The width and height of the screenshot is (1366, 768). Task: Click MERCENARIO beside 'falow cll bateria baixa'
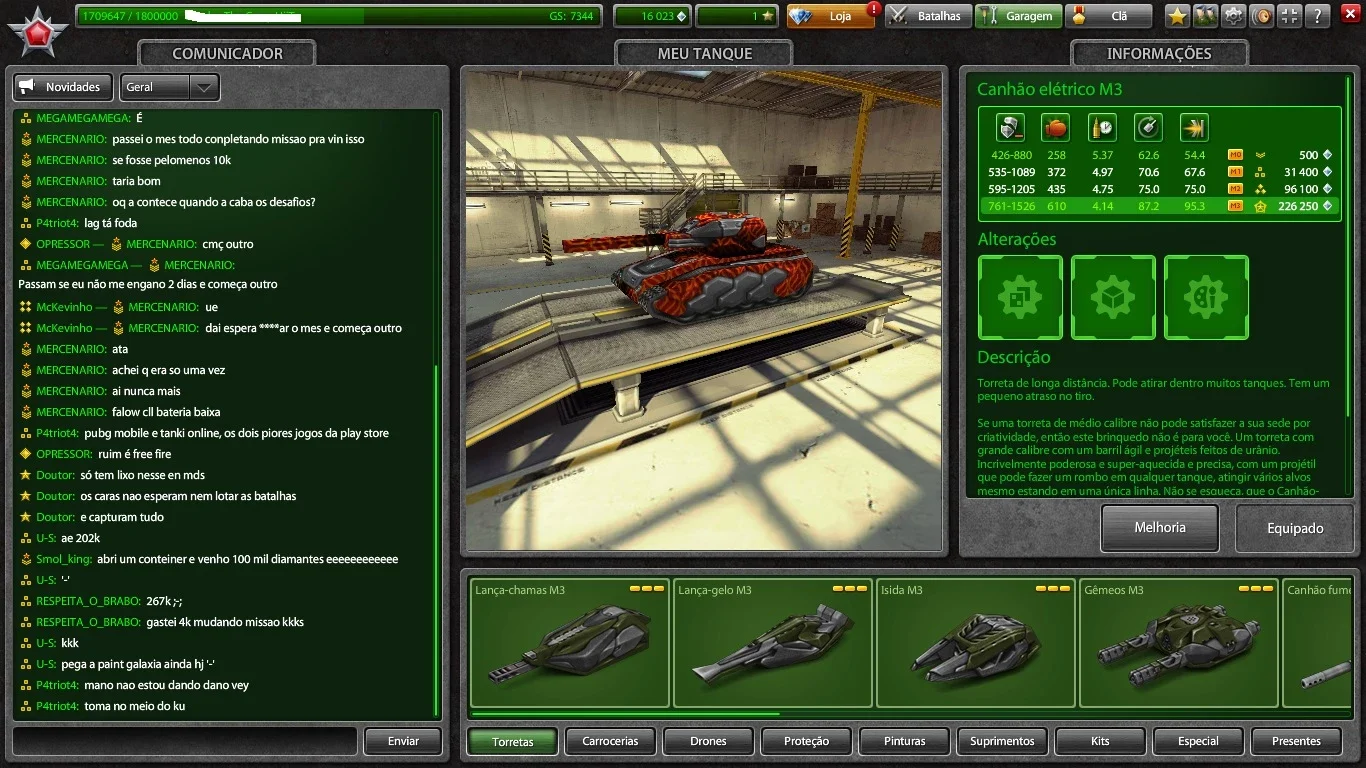click(71, 412)
